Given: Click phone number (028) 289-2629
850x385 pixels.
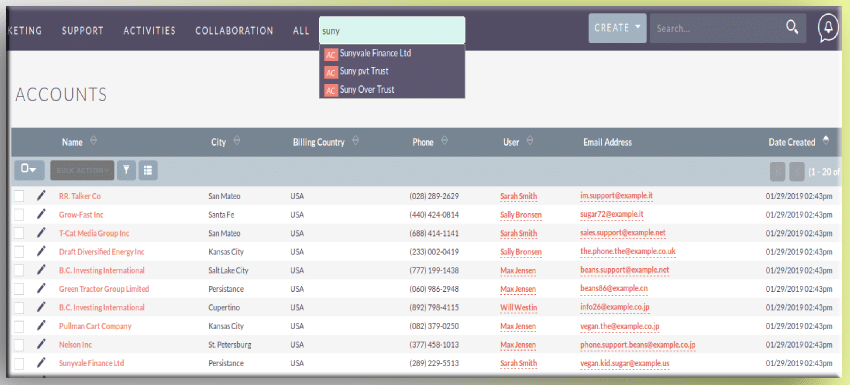Looking at the screenshot, I should tap(434, 196).
